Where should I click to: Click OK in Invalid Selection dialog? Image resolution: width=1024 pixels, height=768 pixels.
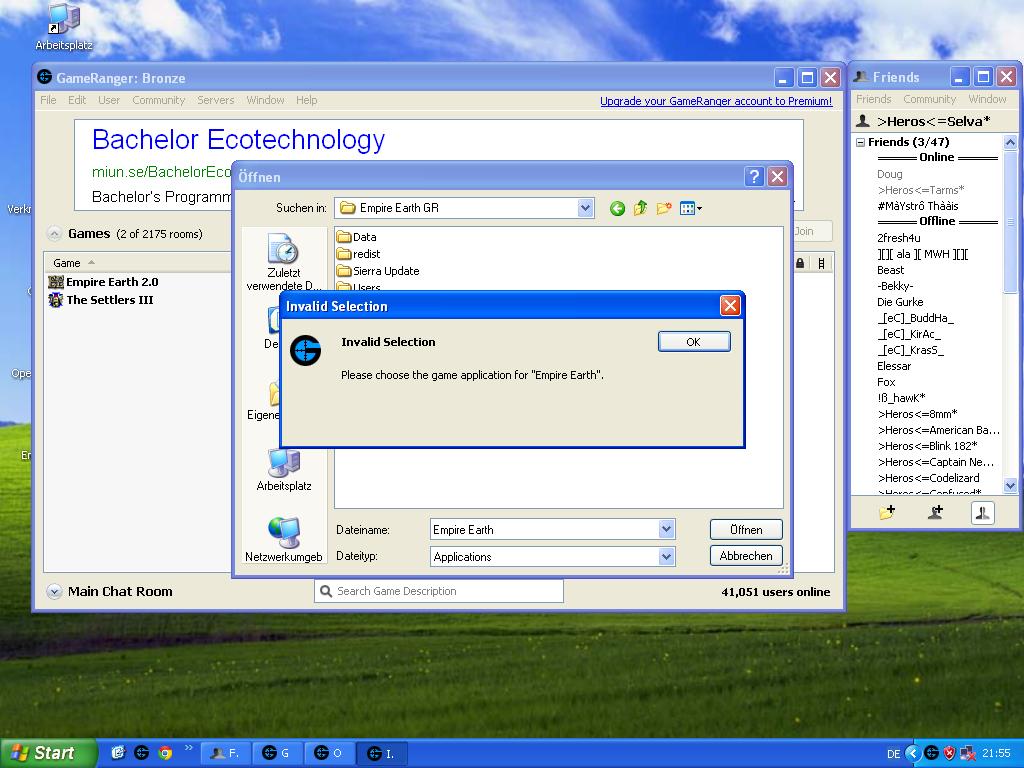693,342
